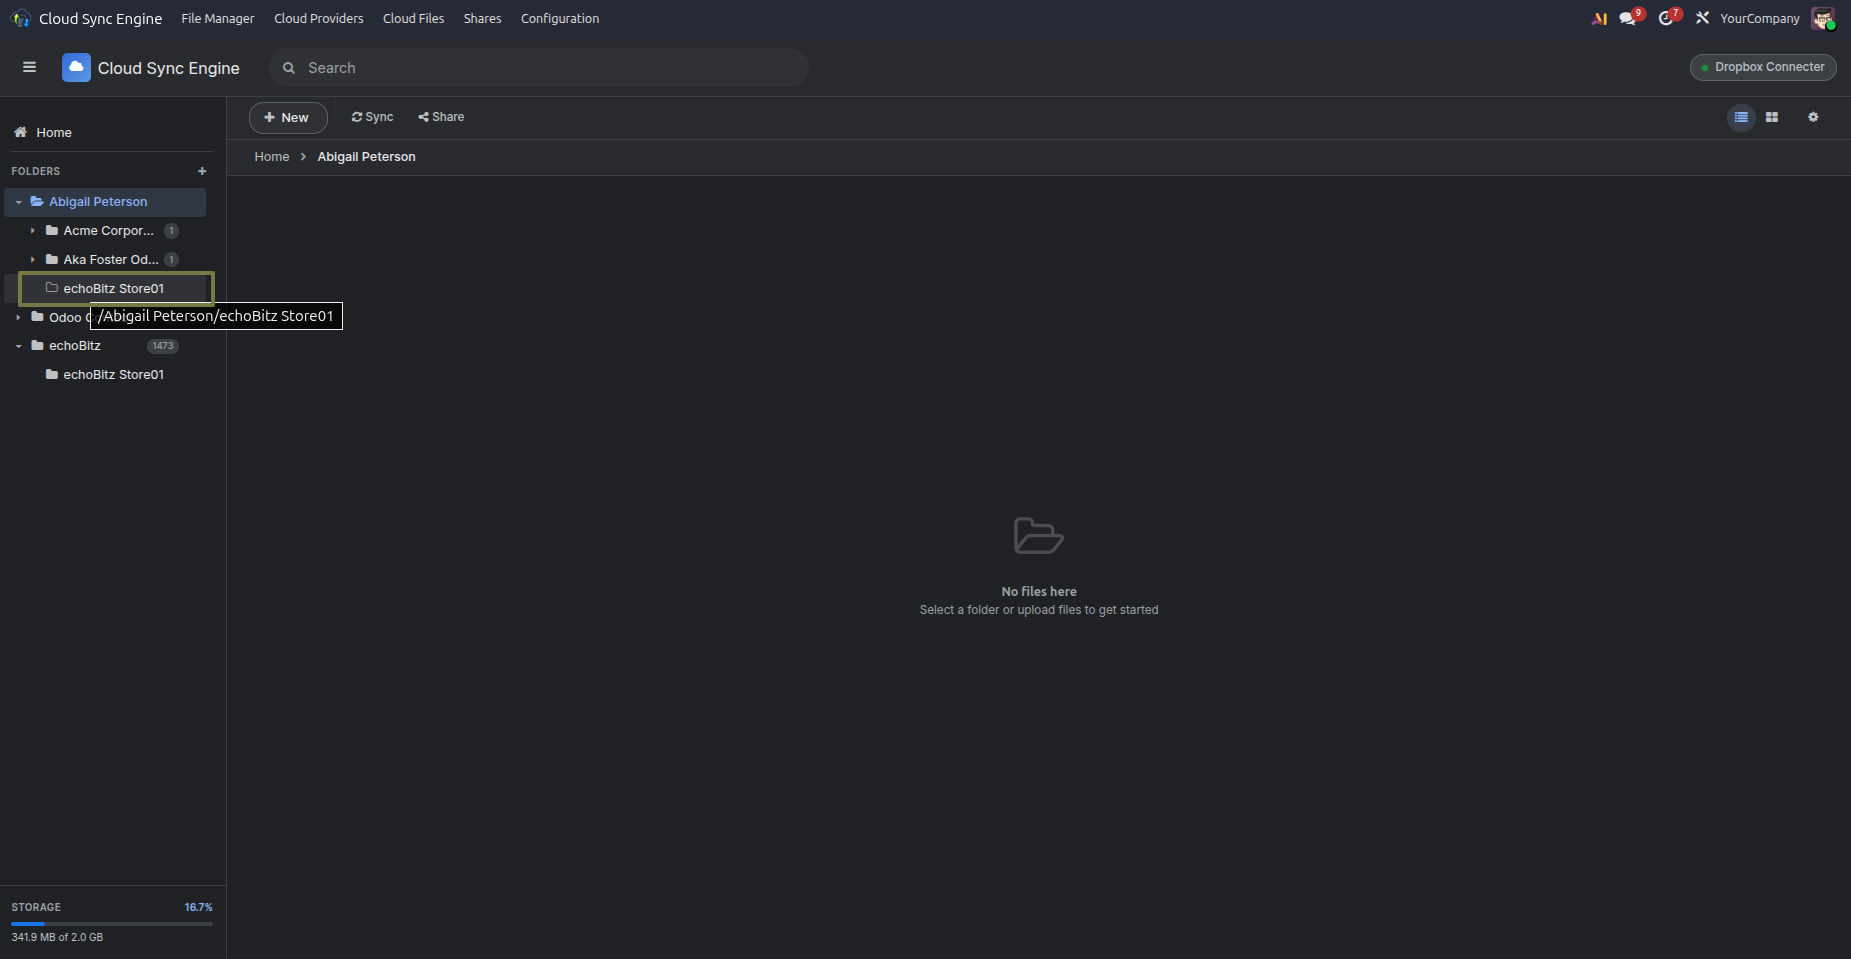Click Home in the breadcrumb
Image resolution: width=1851 pixels, height=959 pixels.
[x=272, y=157]
